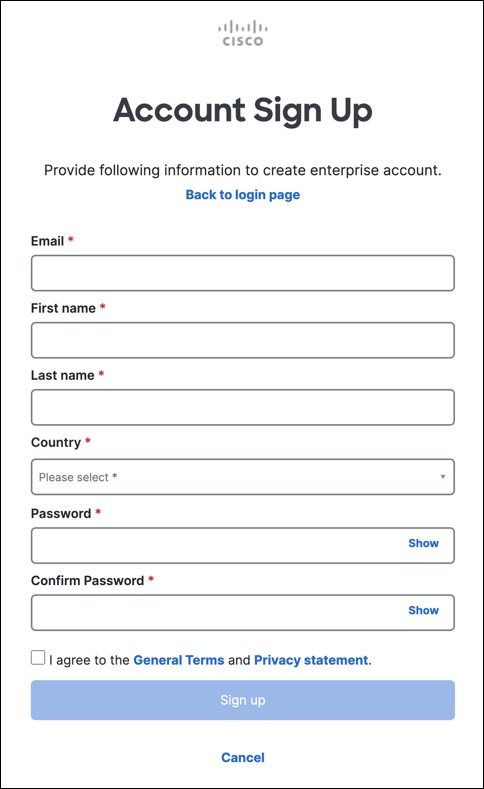Click the blue Sign up button
This screenshot has height=789, width=484.
(243, 700)
